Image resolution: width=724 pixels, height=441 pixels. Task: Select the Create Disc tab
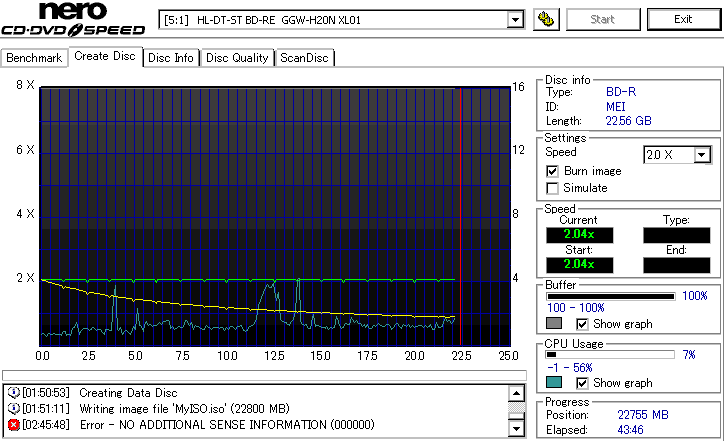pos(105,56)
